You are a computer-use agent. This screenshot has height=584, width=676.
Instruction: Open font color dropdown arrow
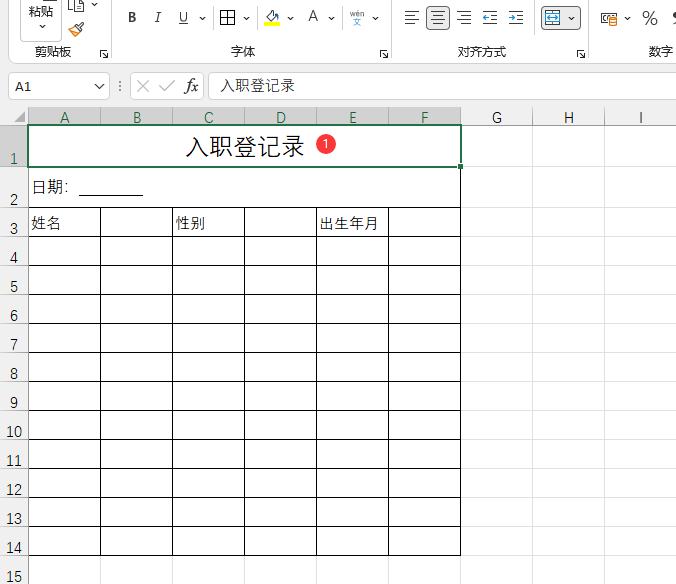(331, 18)
